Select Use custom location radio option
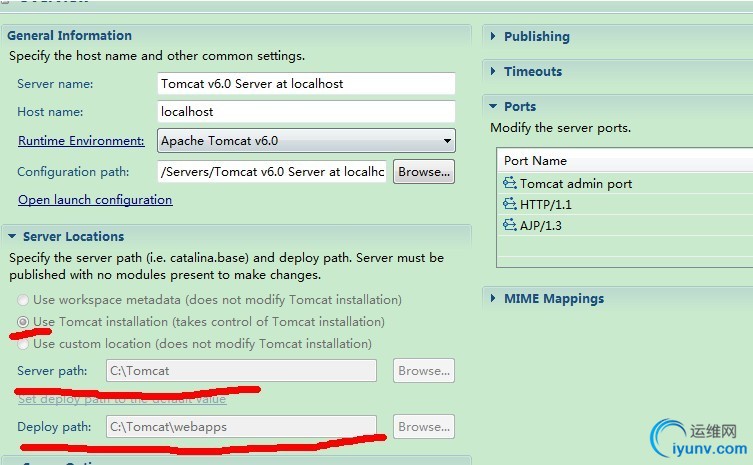Image resolution: width=753 pixels, height=465 pixels. (23, 344)
